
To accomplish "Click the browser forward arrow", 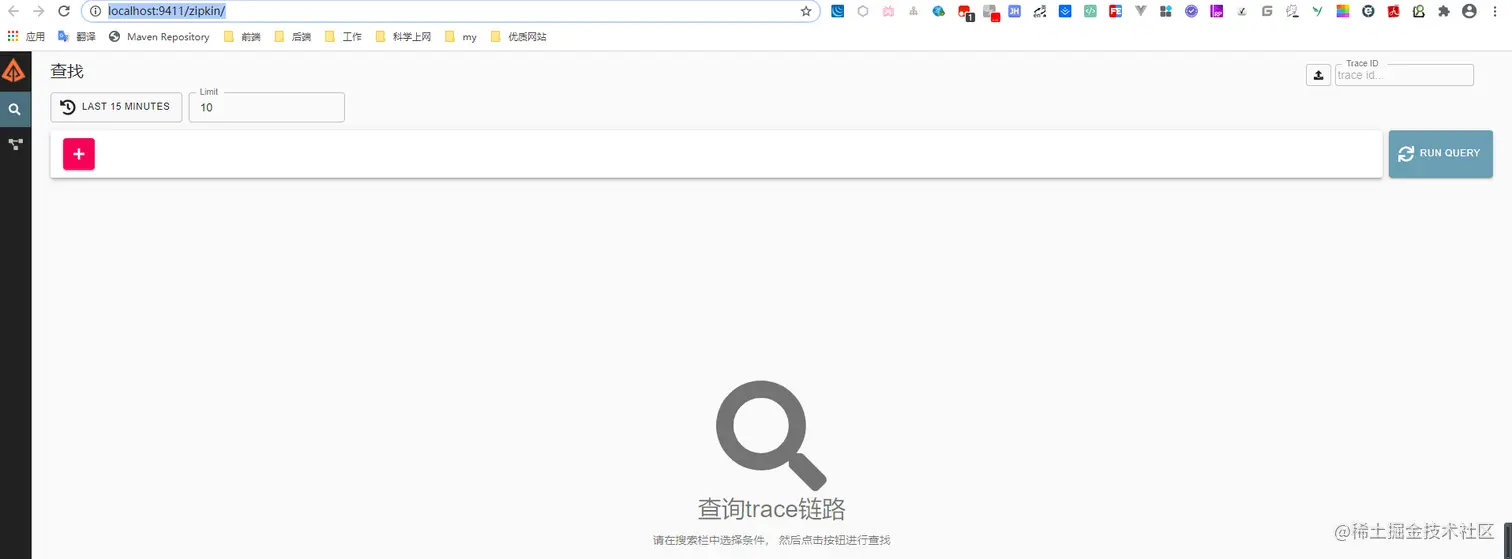I will [x=39, y=11].
